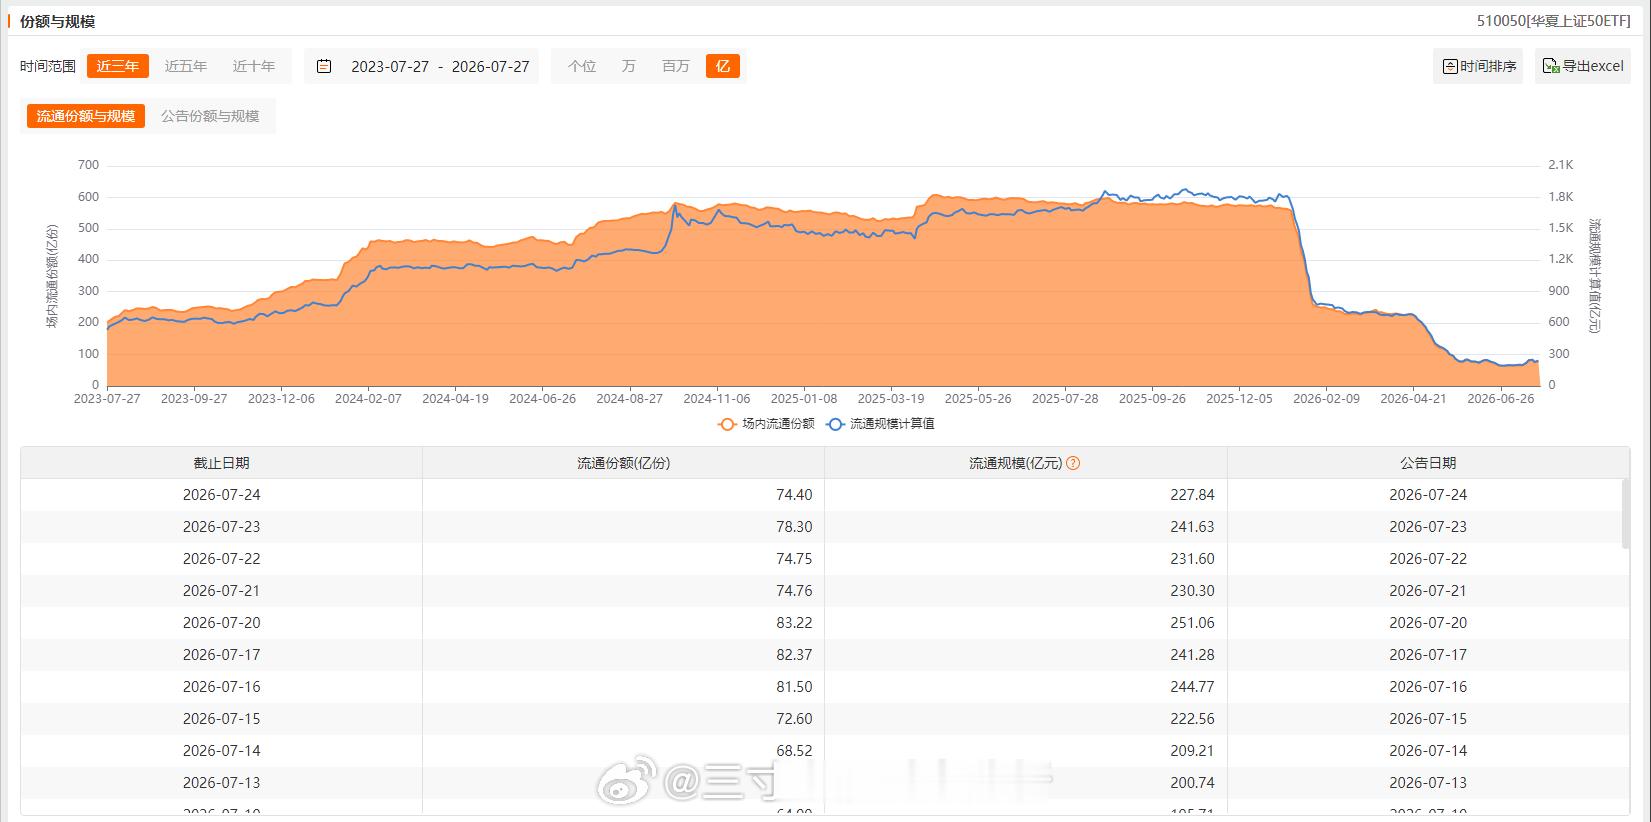Switch units to 个位
The height and width of the screenshot is (822, 1651).
tap(582, 66)
